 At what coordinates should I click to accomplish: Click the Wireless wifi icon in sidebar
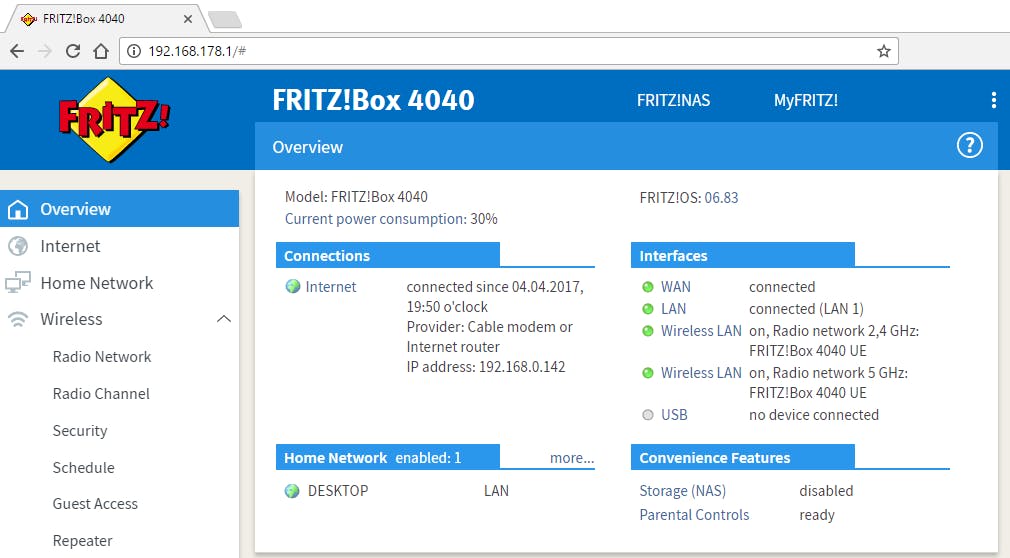(x=18, y=319)
